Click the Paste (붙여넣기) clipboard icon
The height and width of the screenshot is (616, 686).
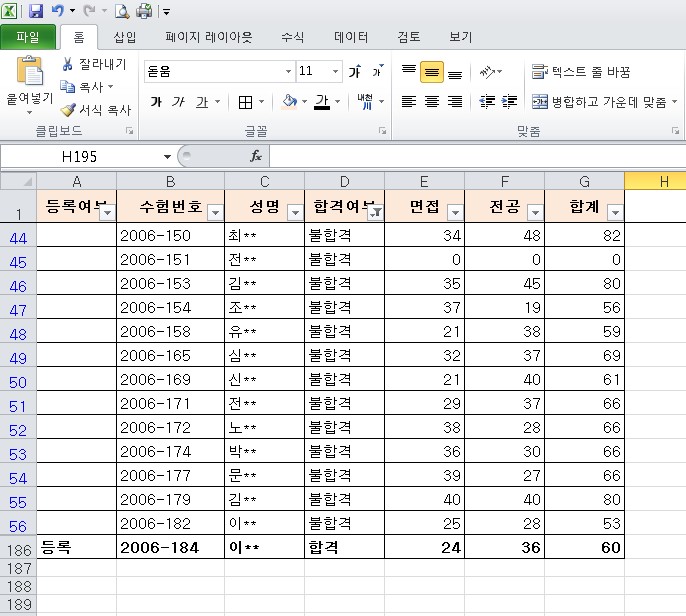30,70
